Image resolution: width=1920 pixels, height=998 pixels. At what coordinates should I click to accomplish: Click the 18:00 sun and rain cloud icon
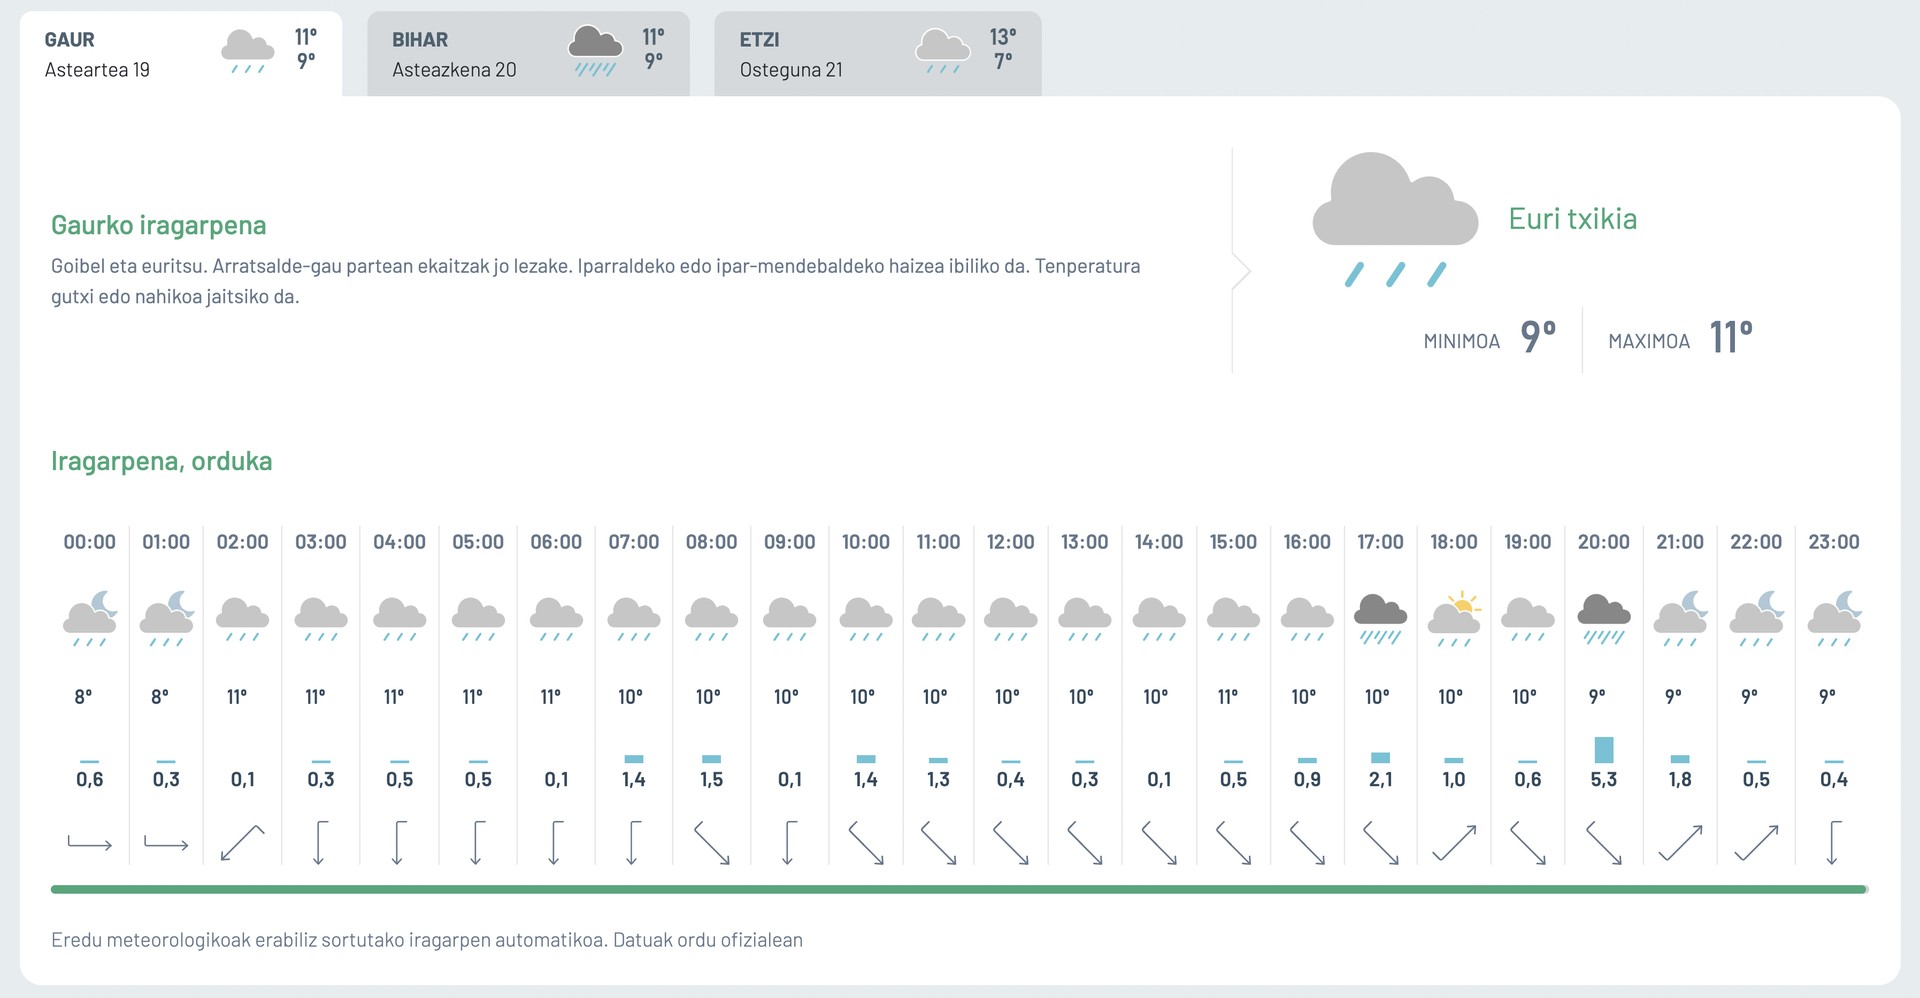(1454, 618)
